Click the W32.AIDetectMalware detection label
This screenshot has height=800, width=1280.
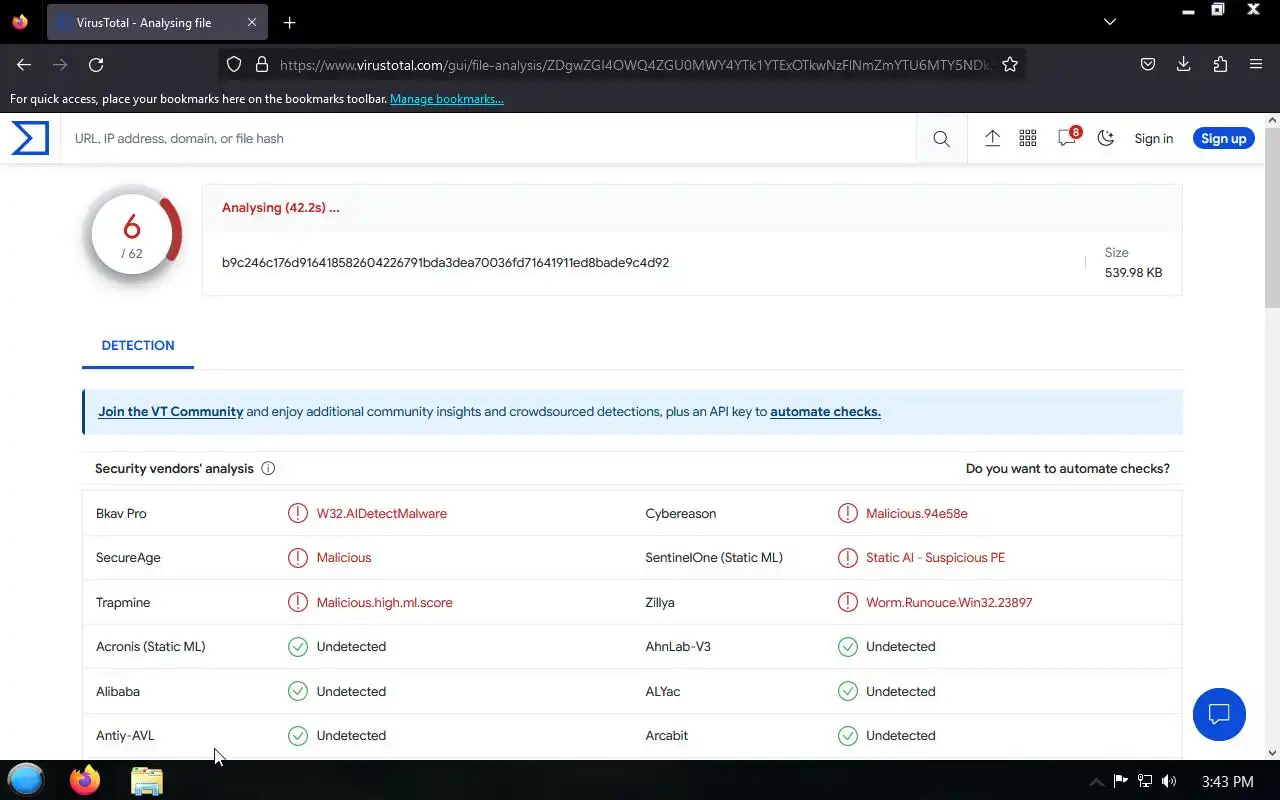[x=382, y=513]
